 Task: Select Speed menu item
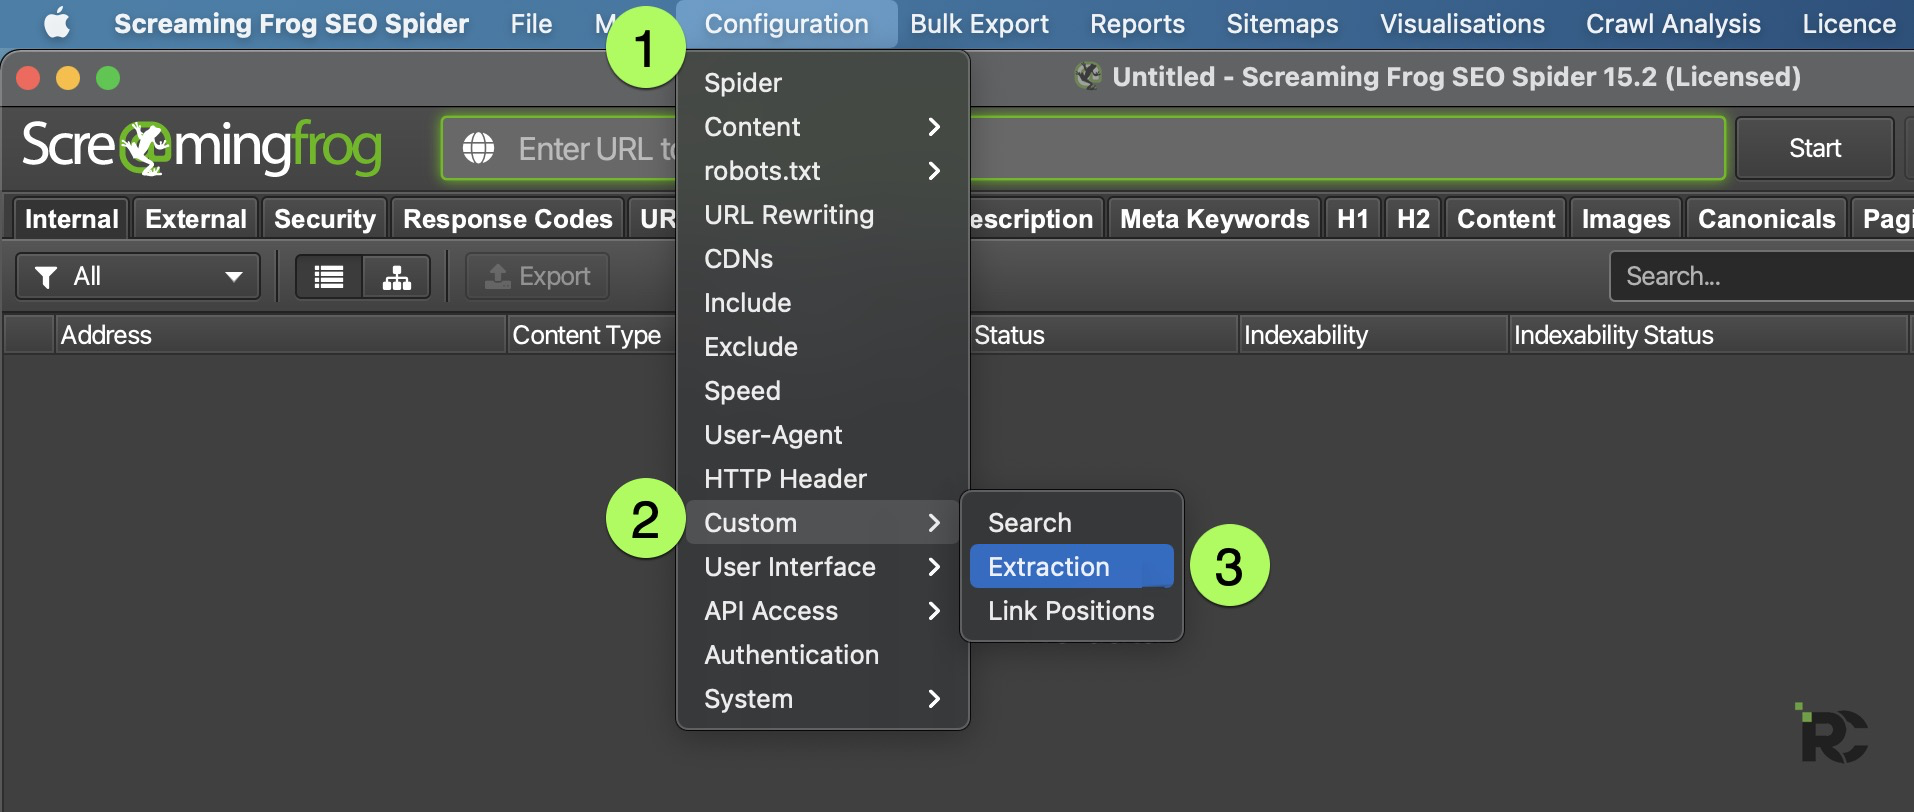(822, 391)
